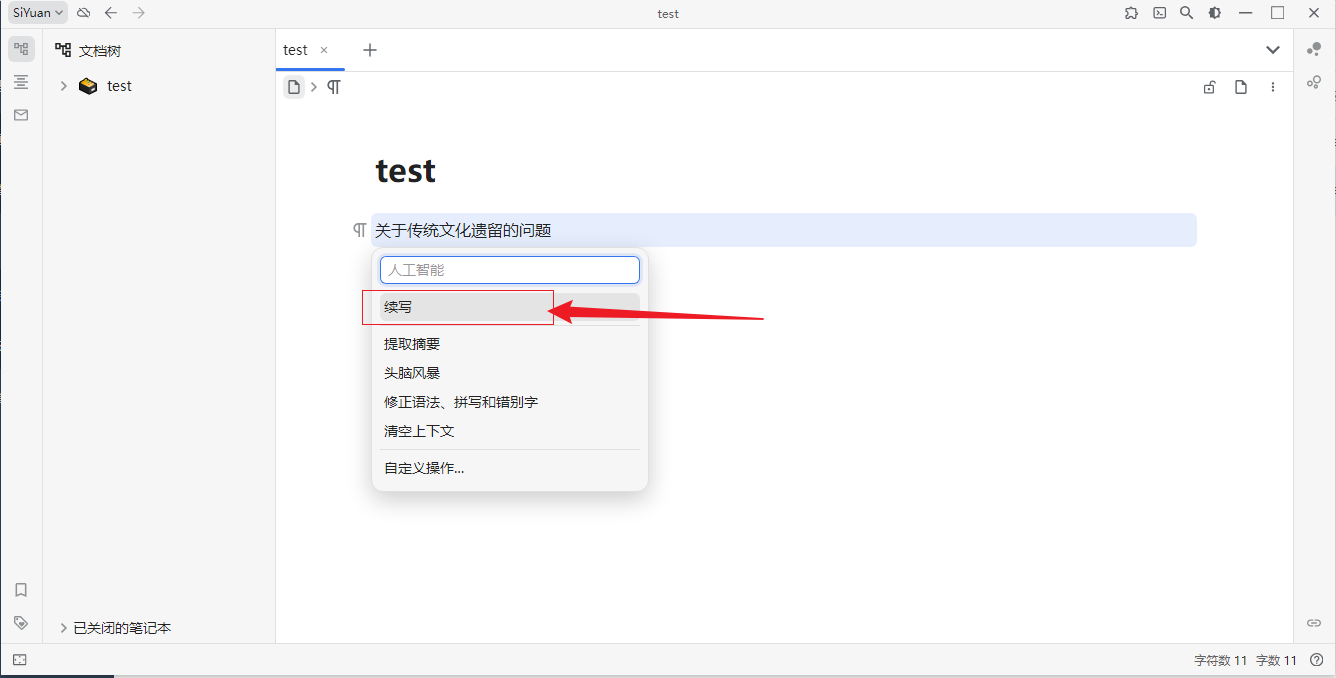The width and height of the screenshot is (1336, 678).
Task: Open the plugins puzzle icon
Action: [1131, 13]
